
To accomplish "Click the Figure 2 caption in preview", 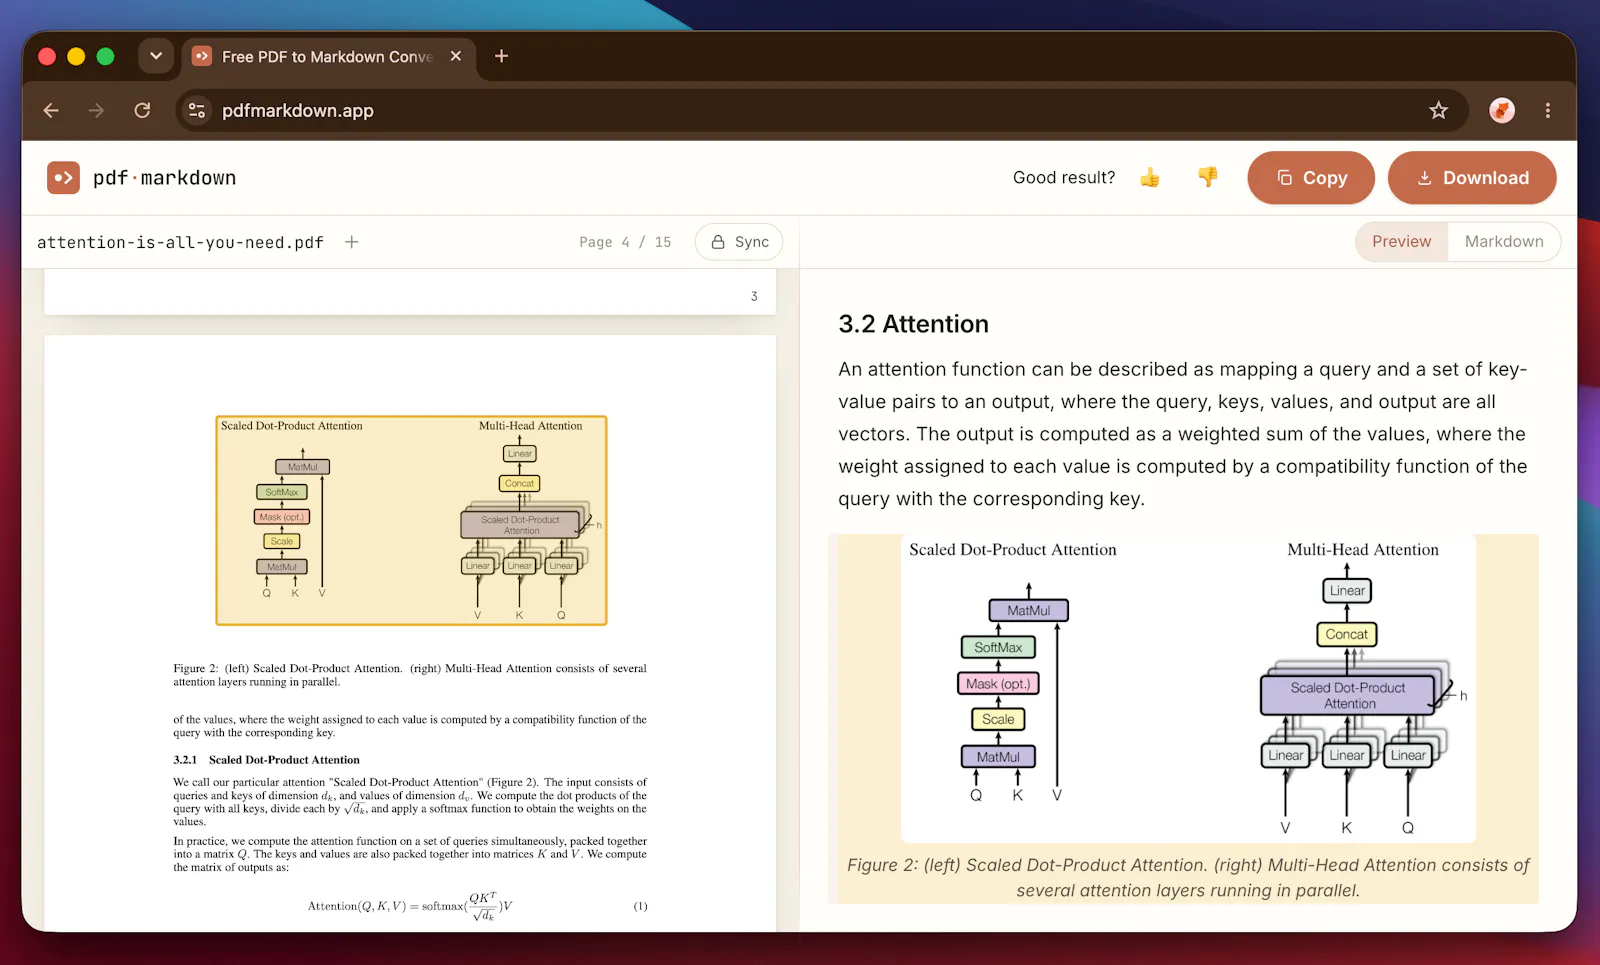I will coord(1188,877).
